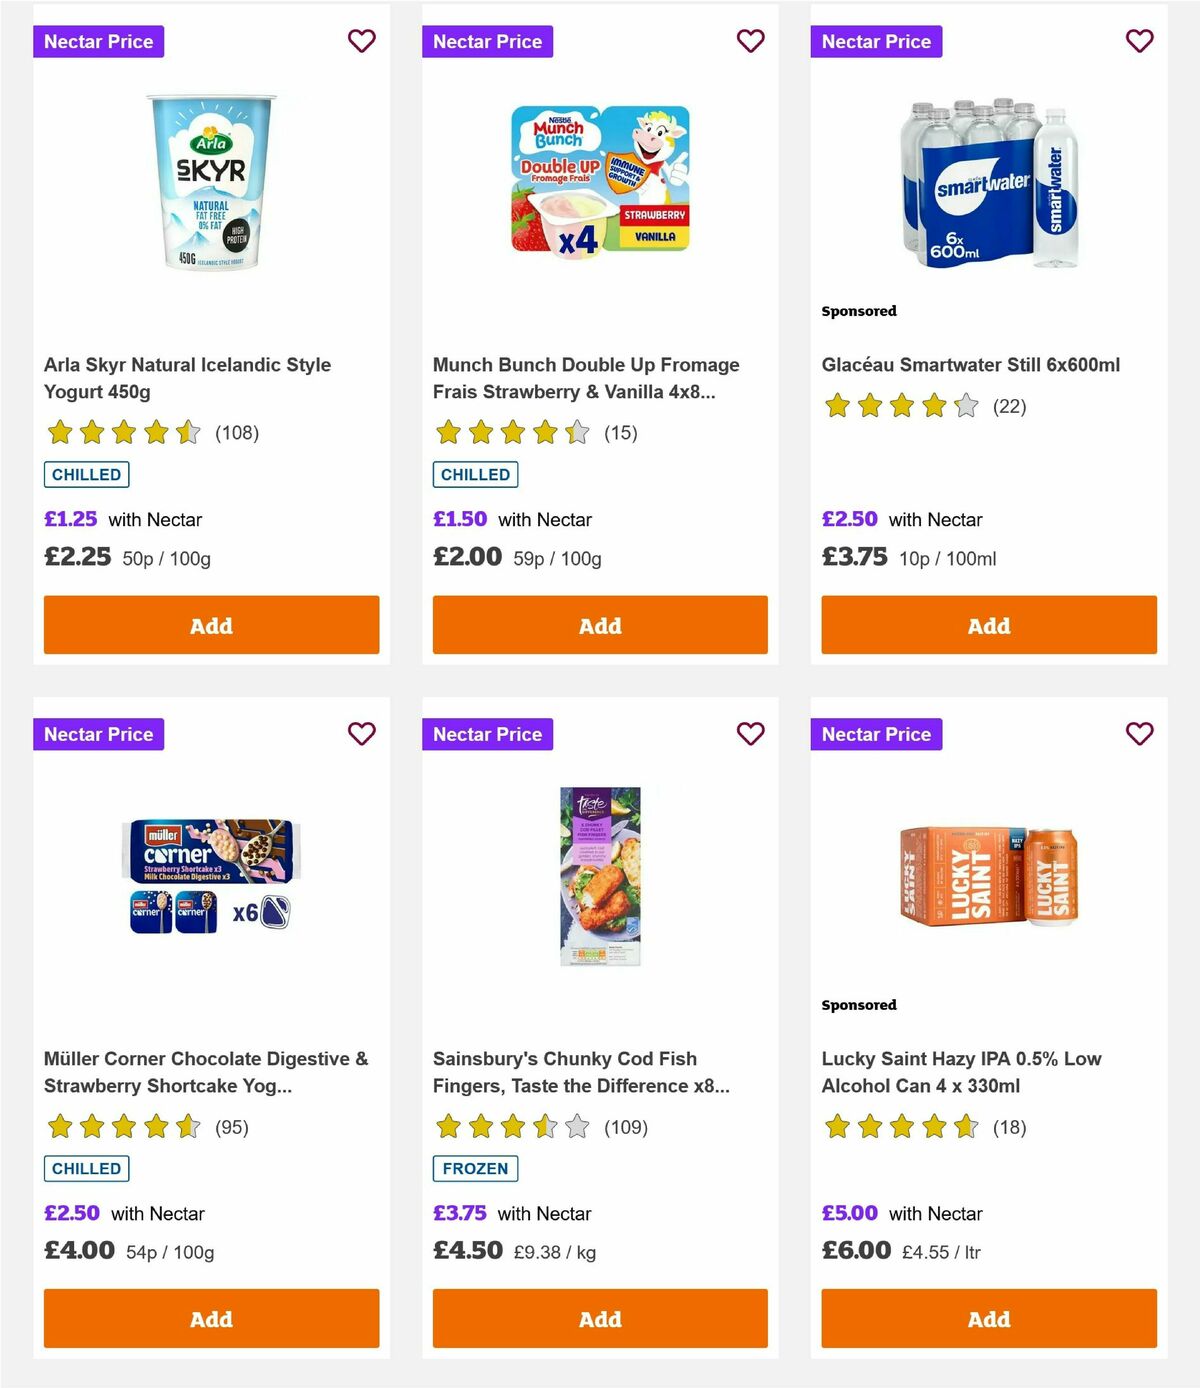Favourite the Arla Skyr yogurt
Viewport: 1200px width, 1388px height.
pos(361,41)
